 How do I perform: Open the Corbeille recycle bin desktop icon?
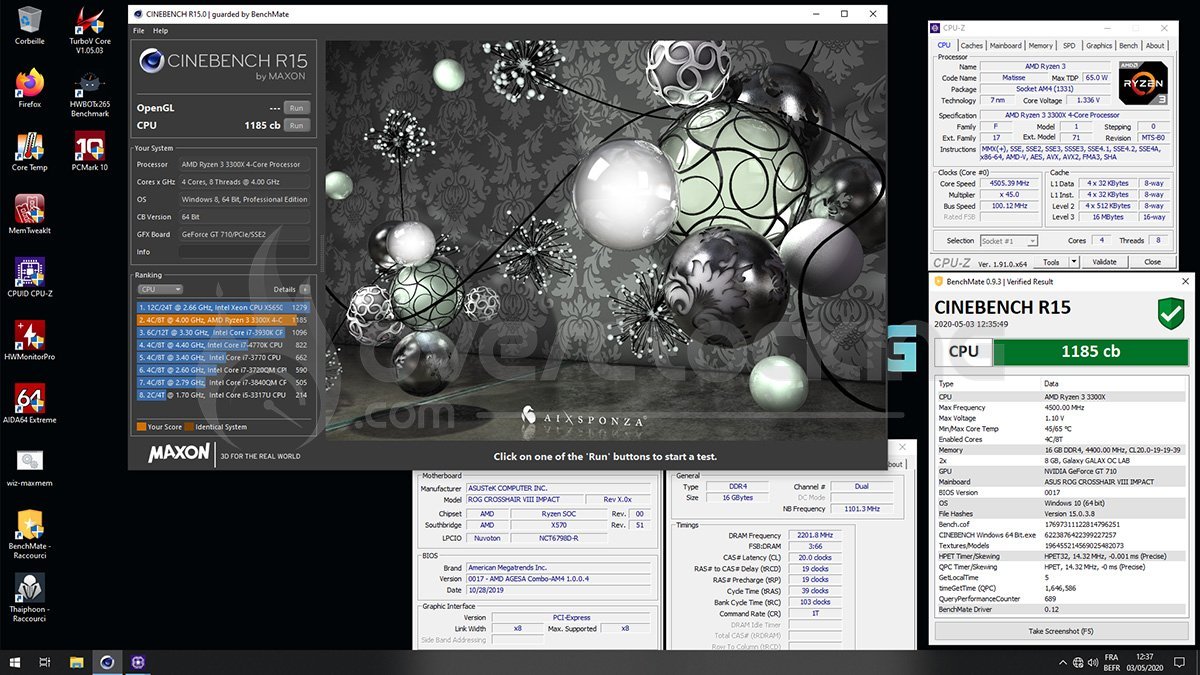tap(30, 25)
